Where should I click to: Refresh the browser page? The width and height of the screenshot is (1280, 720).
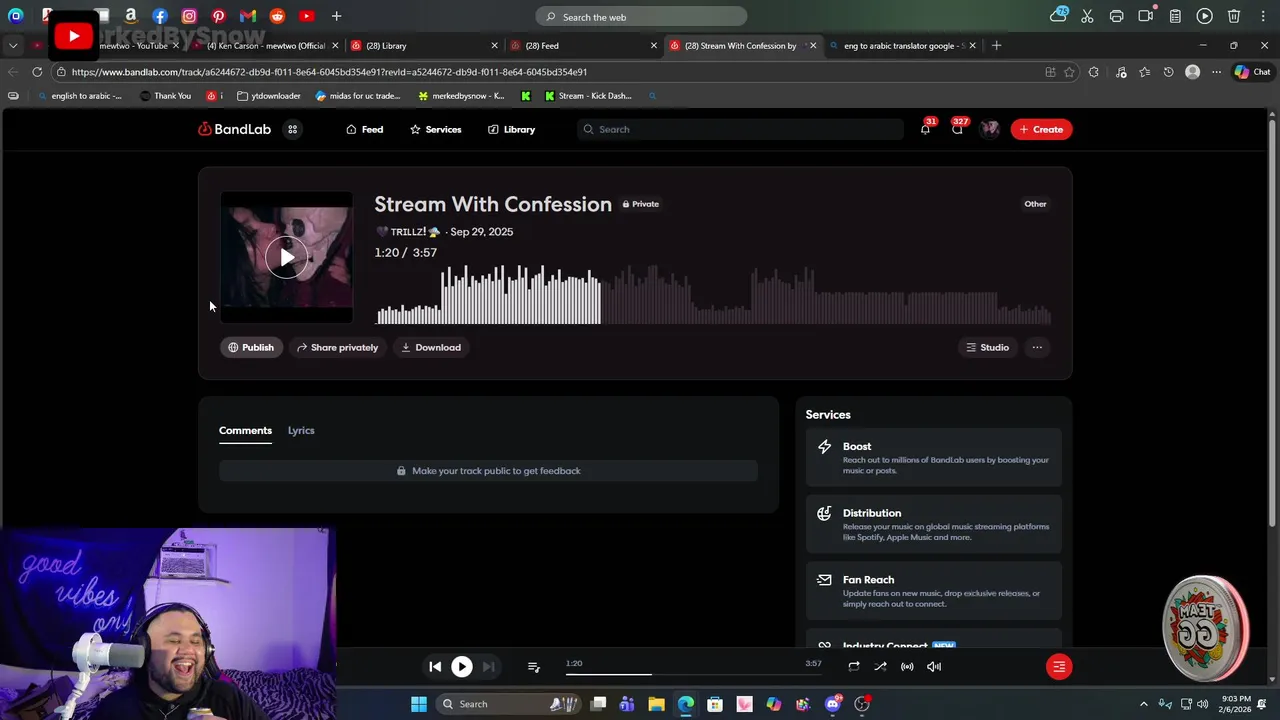click(x=37, y=72)
